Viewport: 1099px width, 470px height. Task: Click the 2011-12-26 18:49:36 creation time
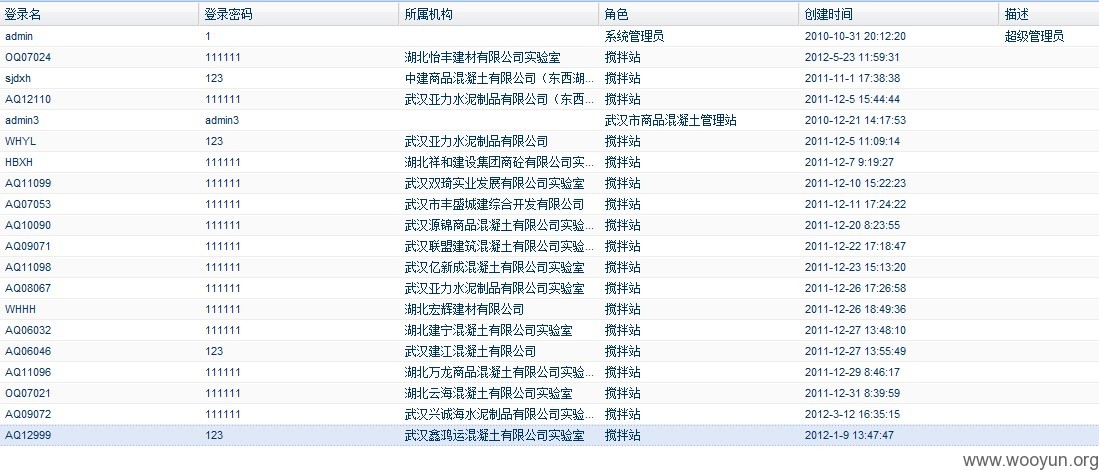(855, 310)
